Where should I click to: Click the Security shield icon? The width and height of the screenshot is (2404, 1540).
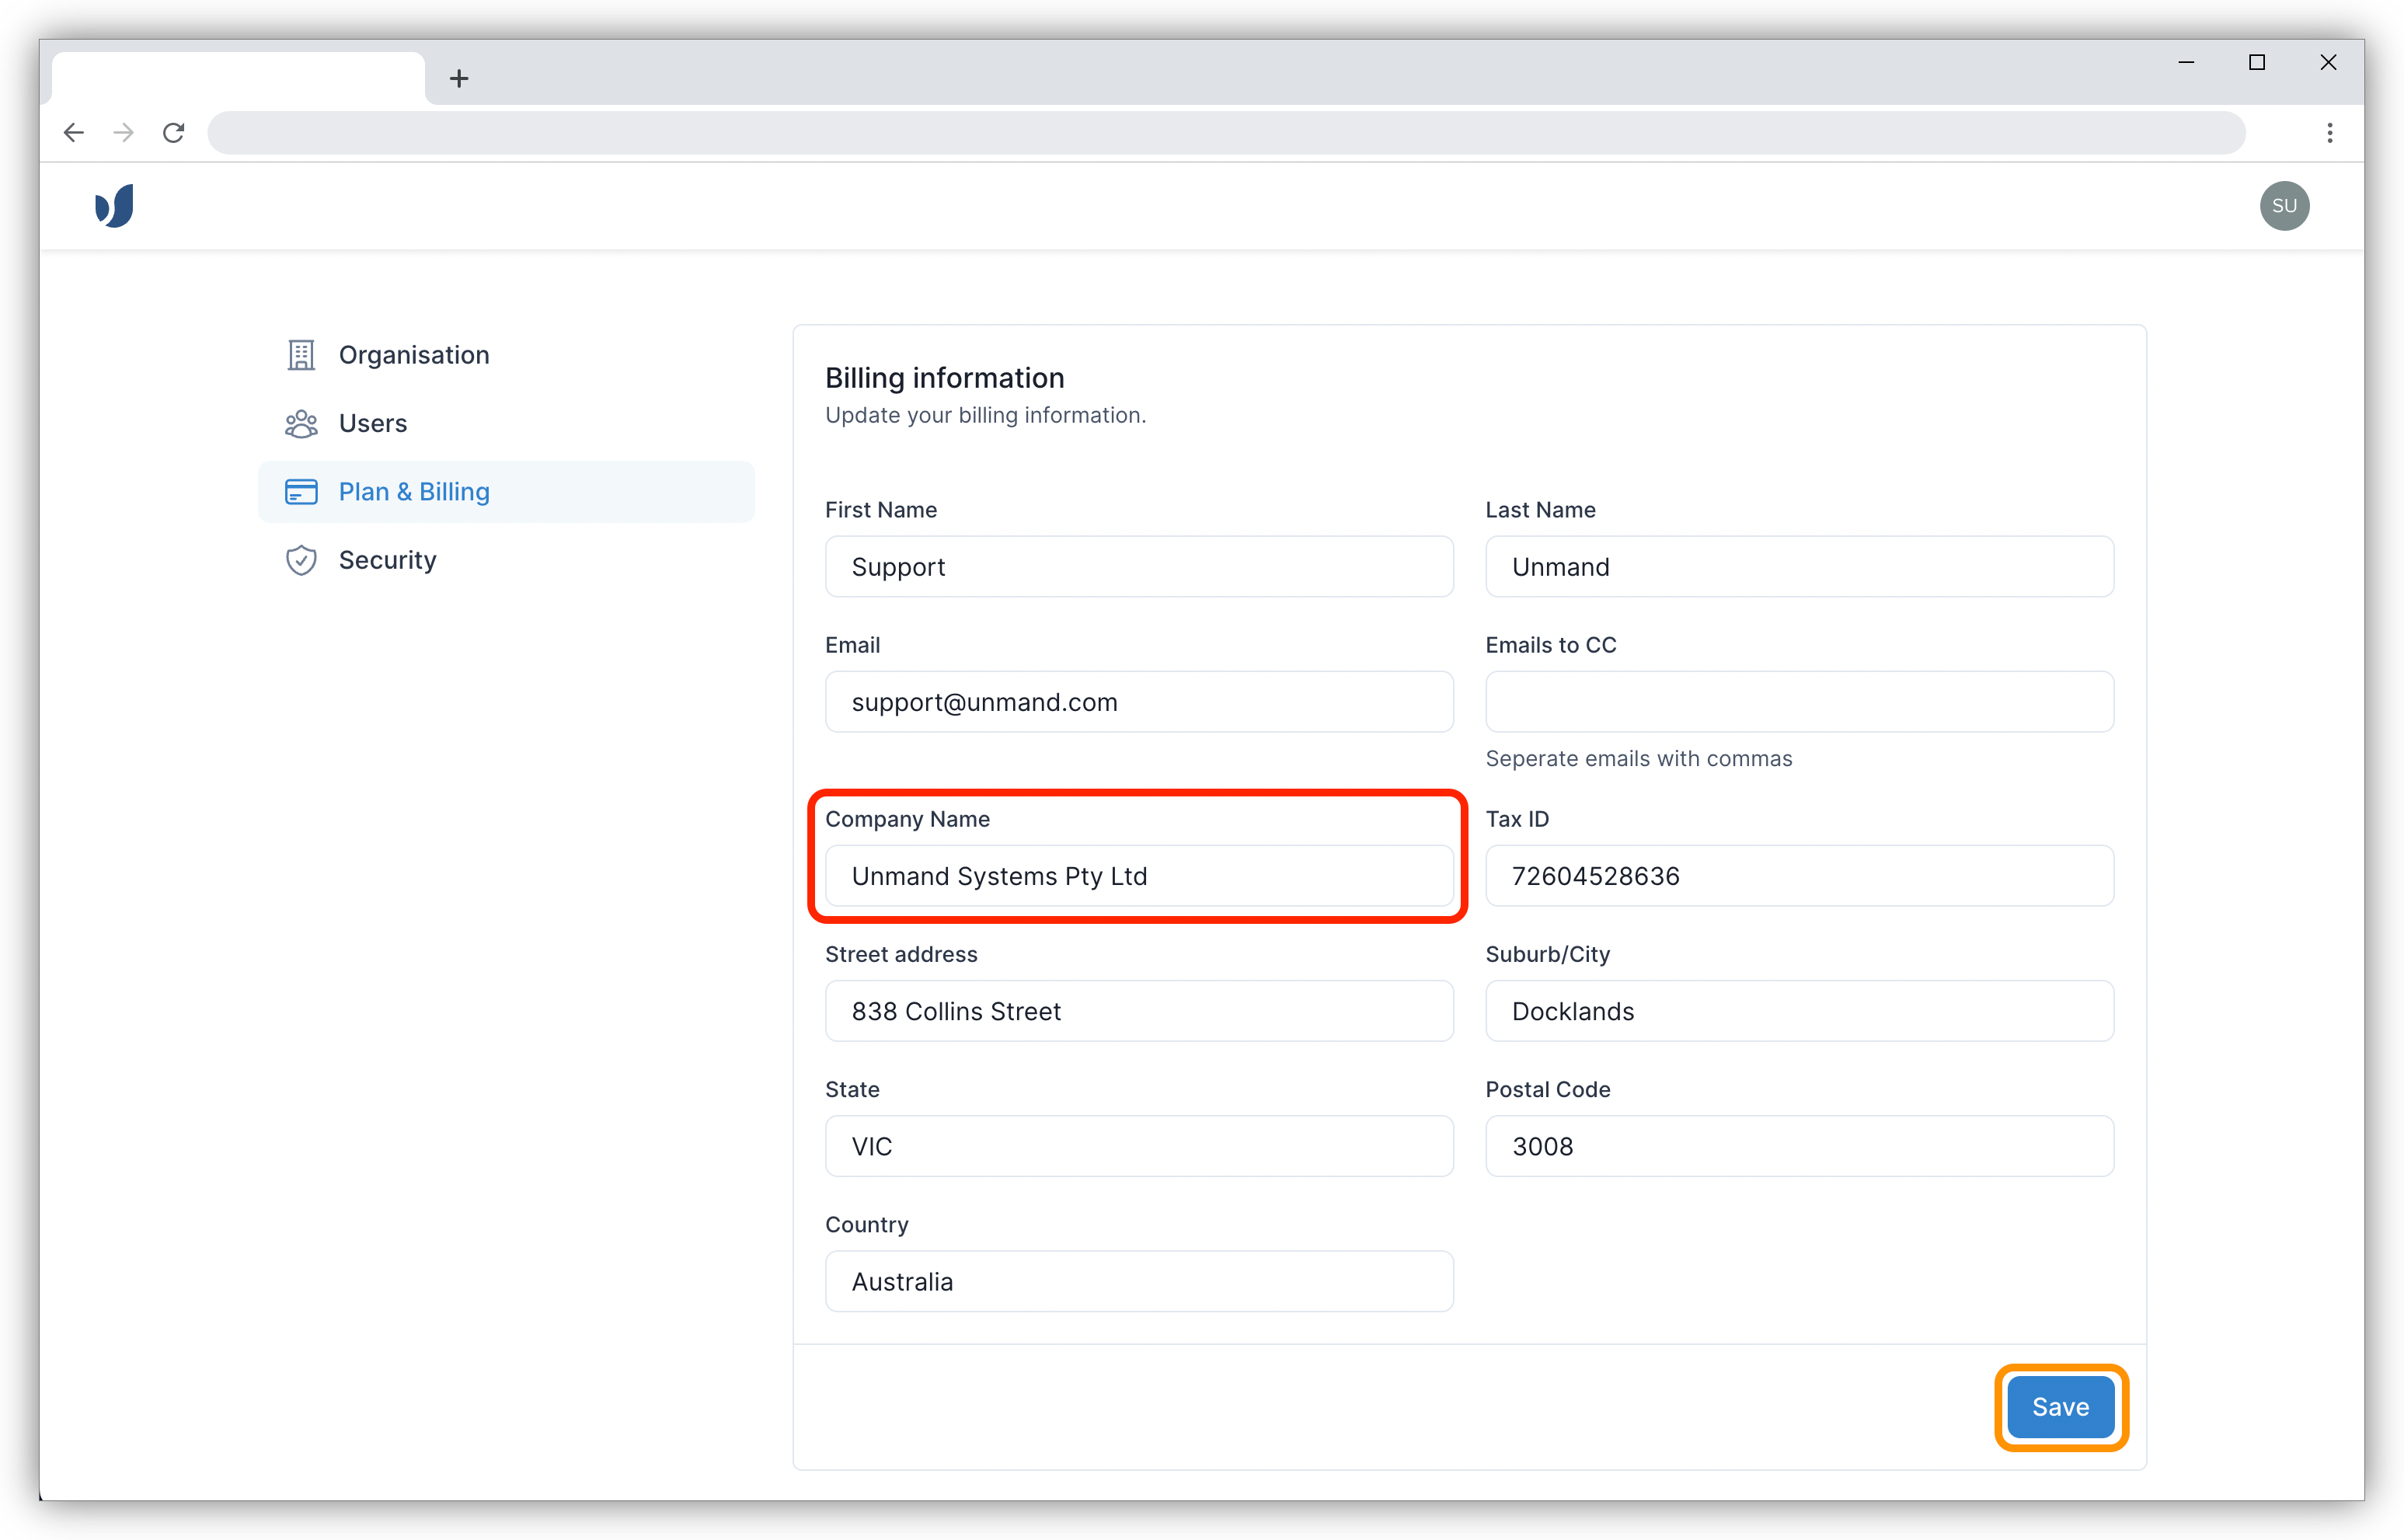pyautogui.click(x=301, y=560)
